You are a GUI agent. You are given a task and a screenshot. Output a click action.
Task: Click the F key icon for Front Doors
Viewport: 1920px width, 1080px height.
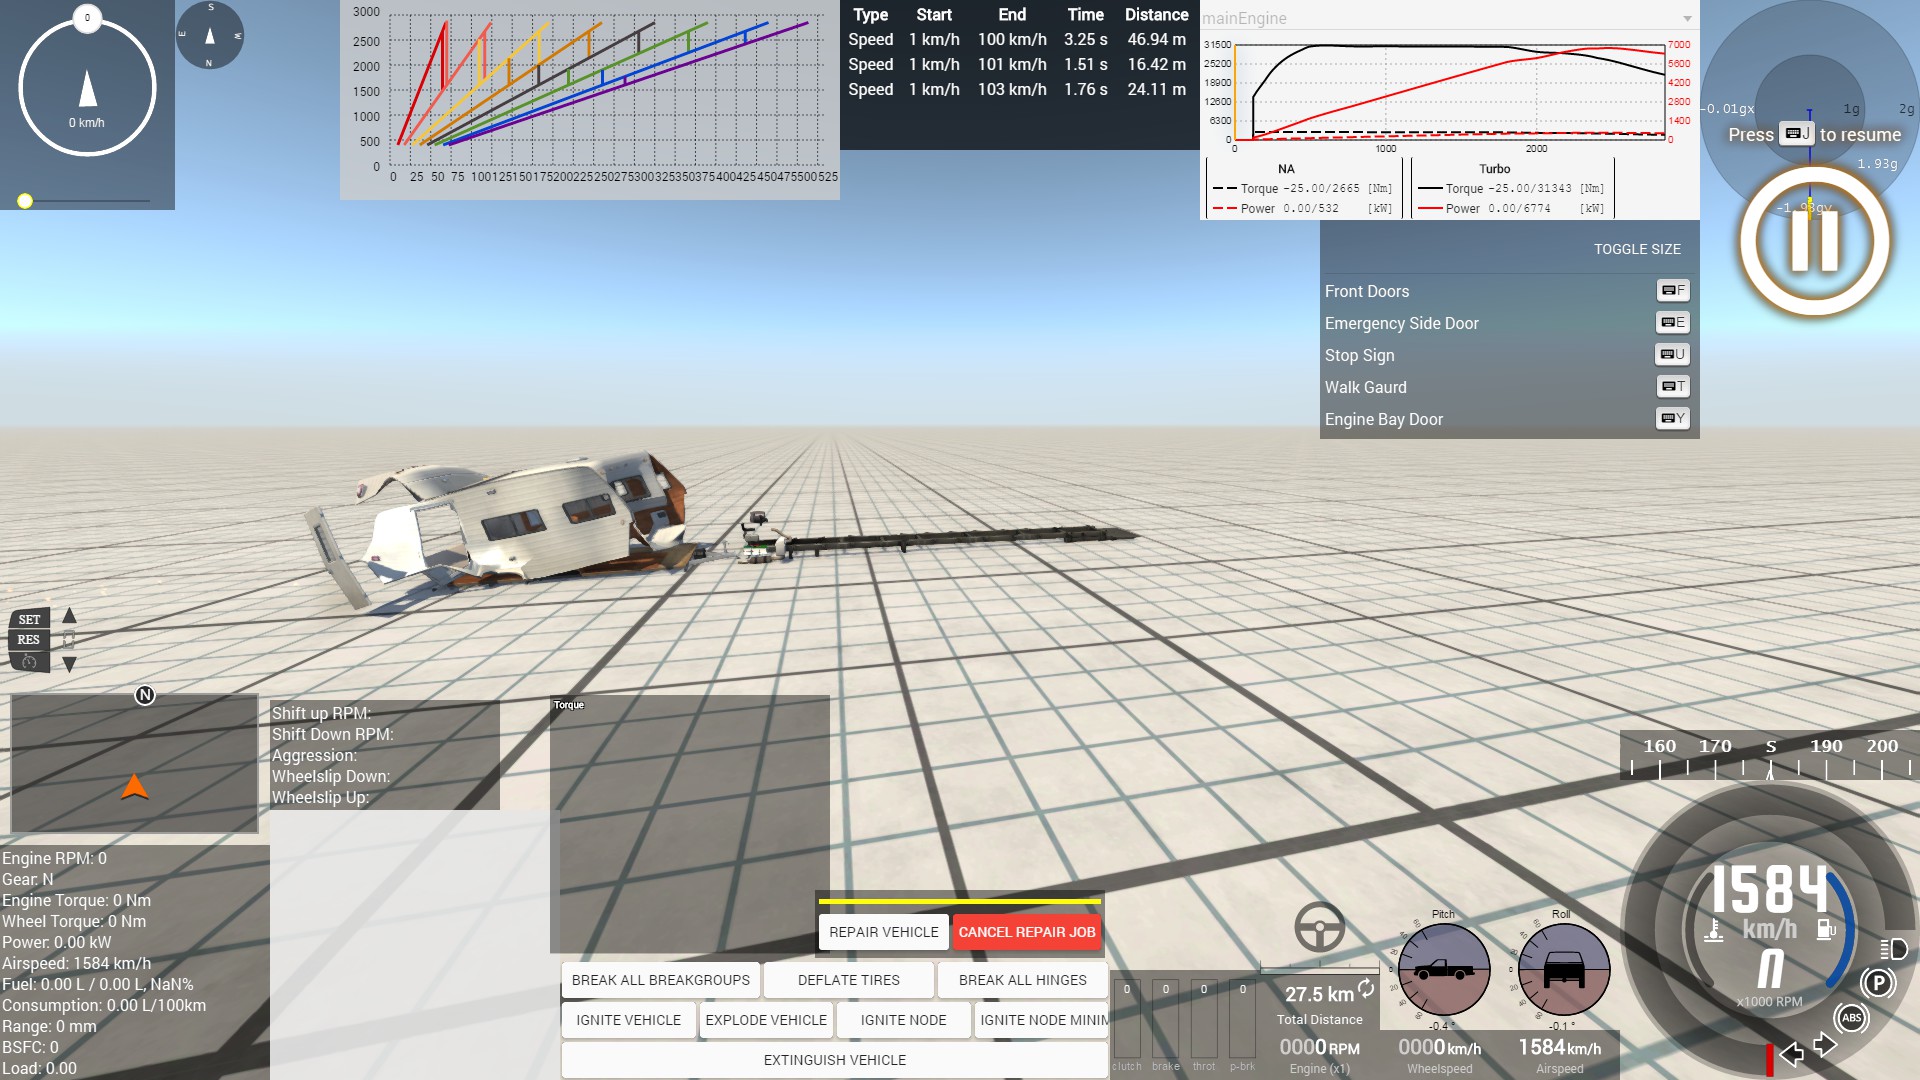point(1673,290)
